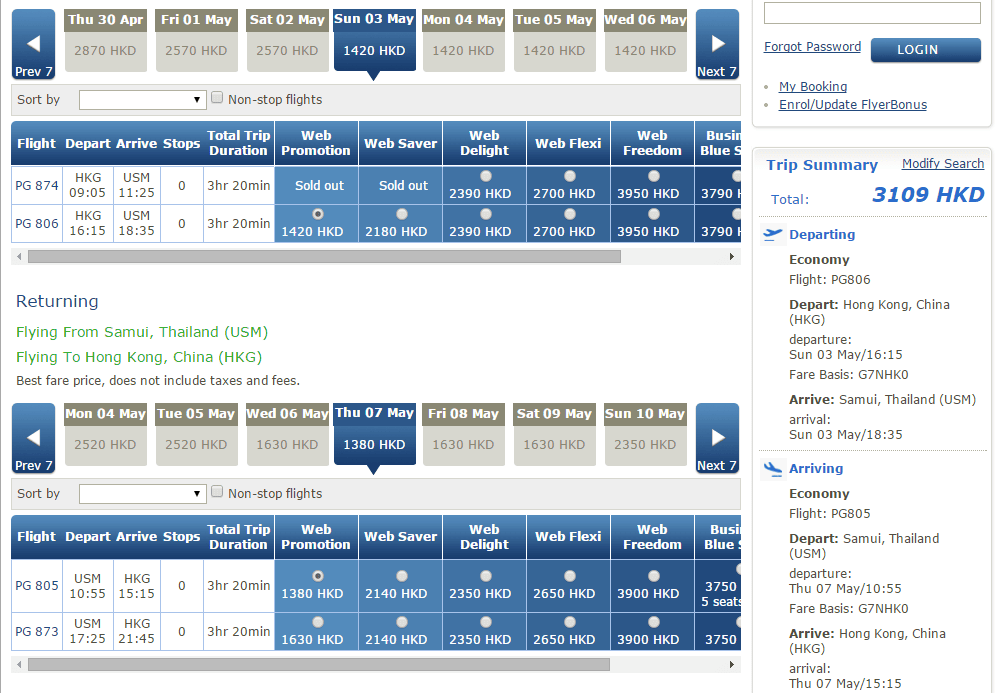Click the LOGIN button
This screenshot has height=693, width=1000.
pyautogui.click(x=925, y=50)
